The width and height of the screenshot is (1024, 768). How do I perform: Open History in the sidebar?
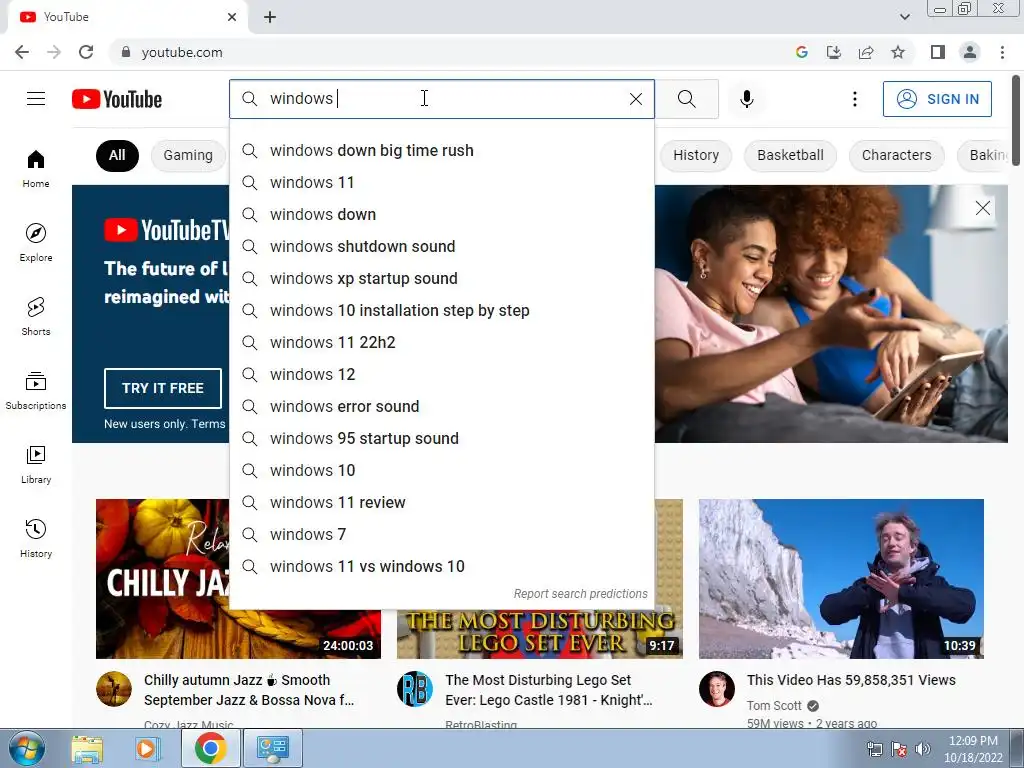(36, 539)
